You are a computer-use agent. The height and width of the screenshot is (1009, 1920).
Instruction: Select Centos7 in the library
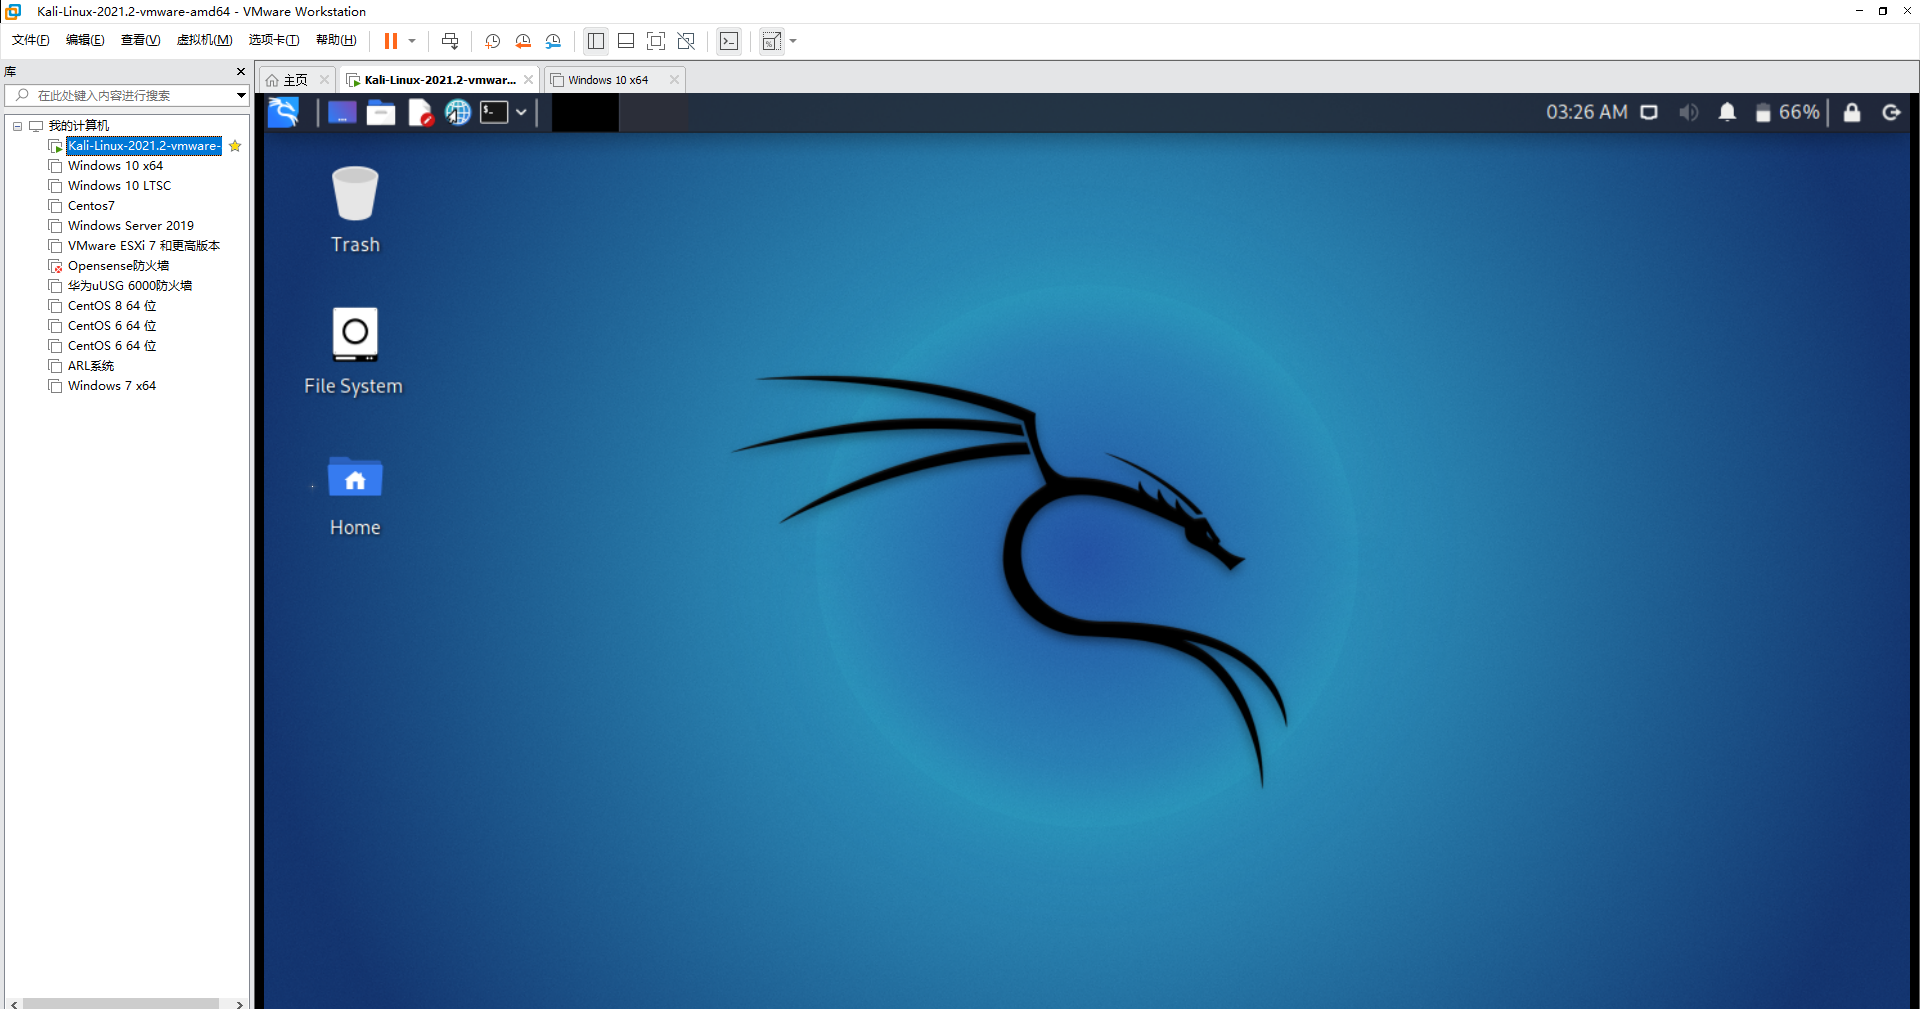91,206
